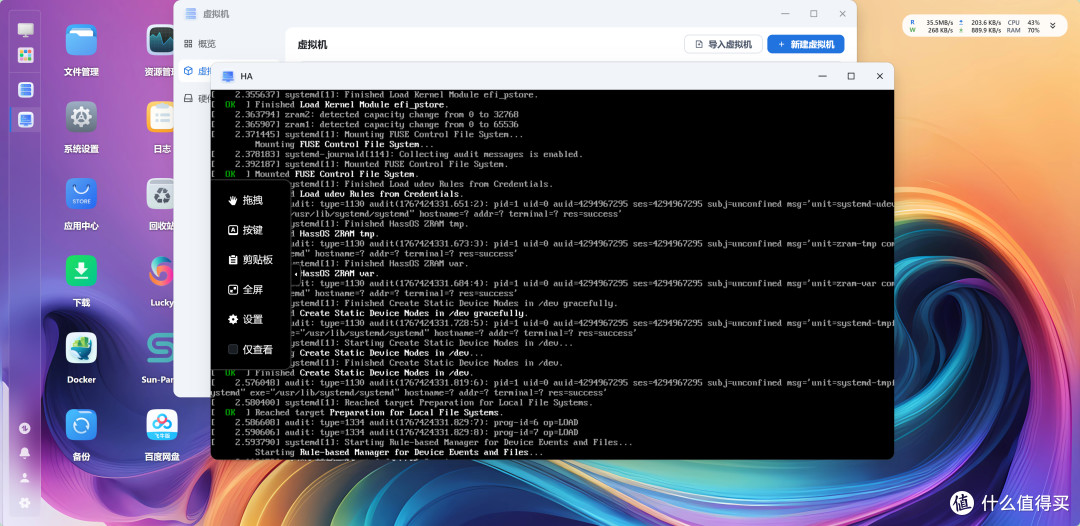Click the 导入虚拟机 import button
Screen dimensions: 1080x526
(723, 44)
